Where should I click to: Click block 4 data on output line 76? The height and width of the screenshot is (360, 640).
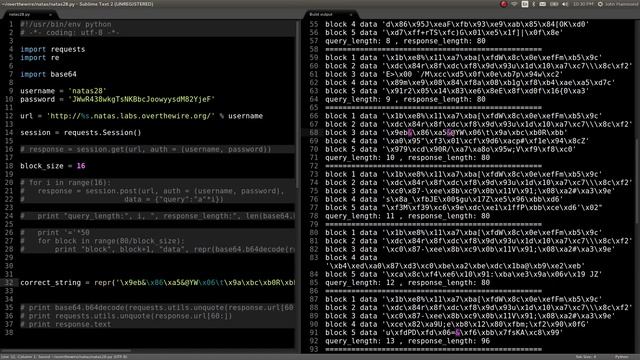pos(444,199)
